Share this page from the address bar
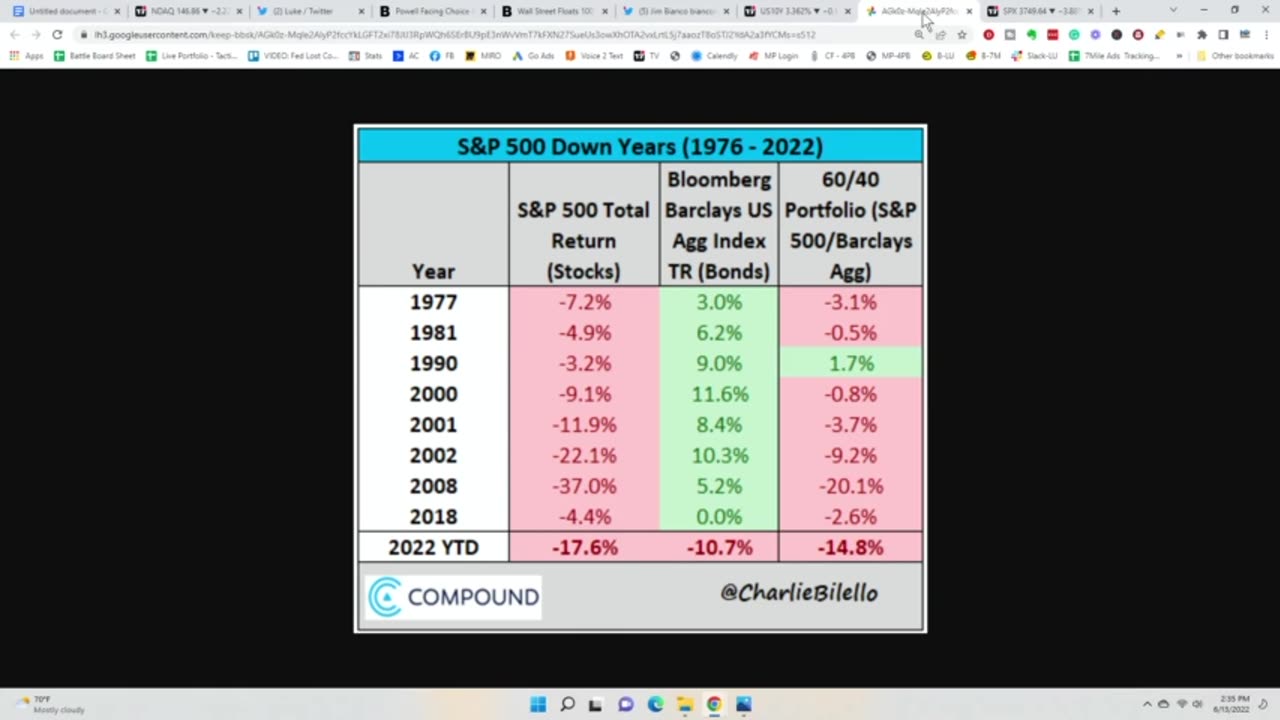Image resolution: width=1280 pixels, height=720 pixels. pyautogui.click(x=940, y=34)
